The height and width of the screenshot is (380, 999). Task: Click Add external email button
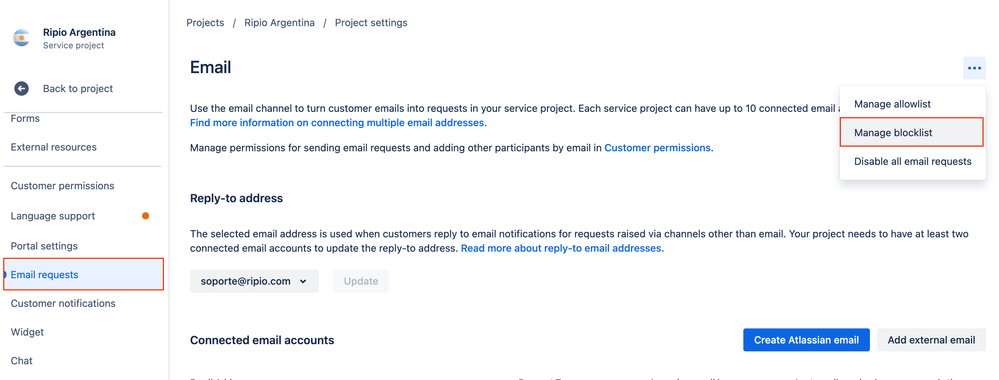(931, 340)
